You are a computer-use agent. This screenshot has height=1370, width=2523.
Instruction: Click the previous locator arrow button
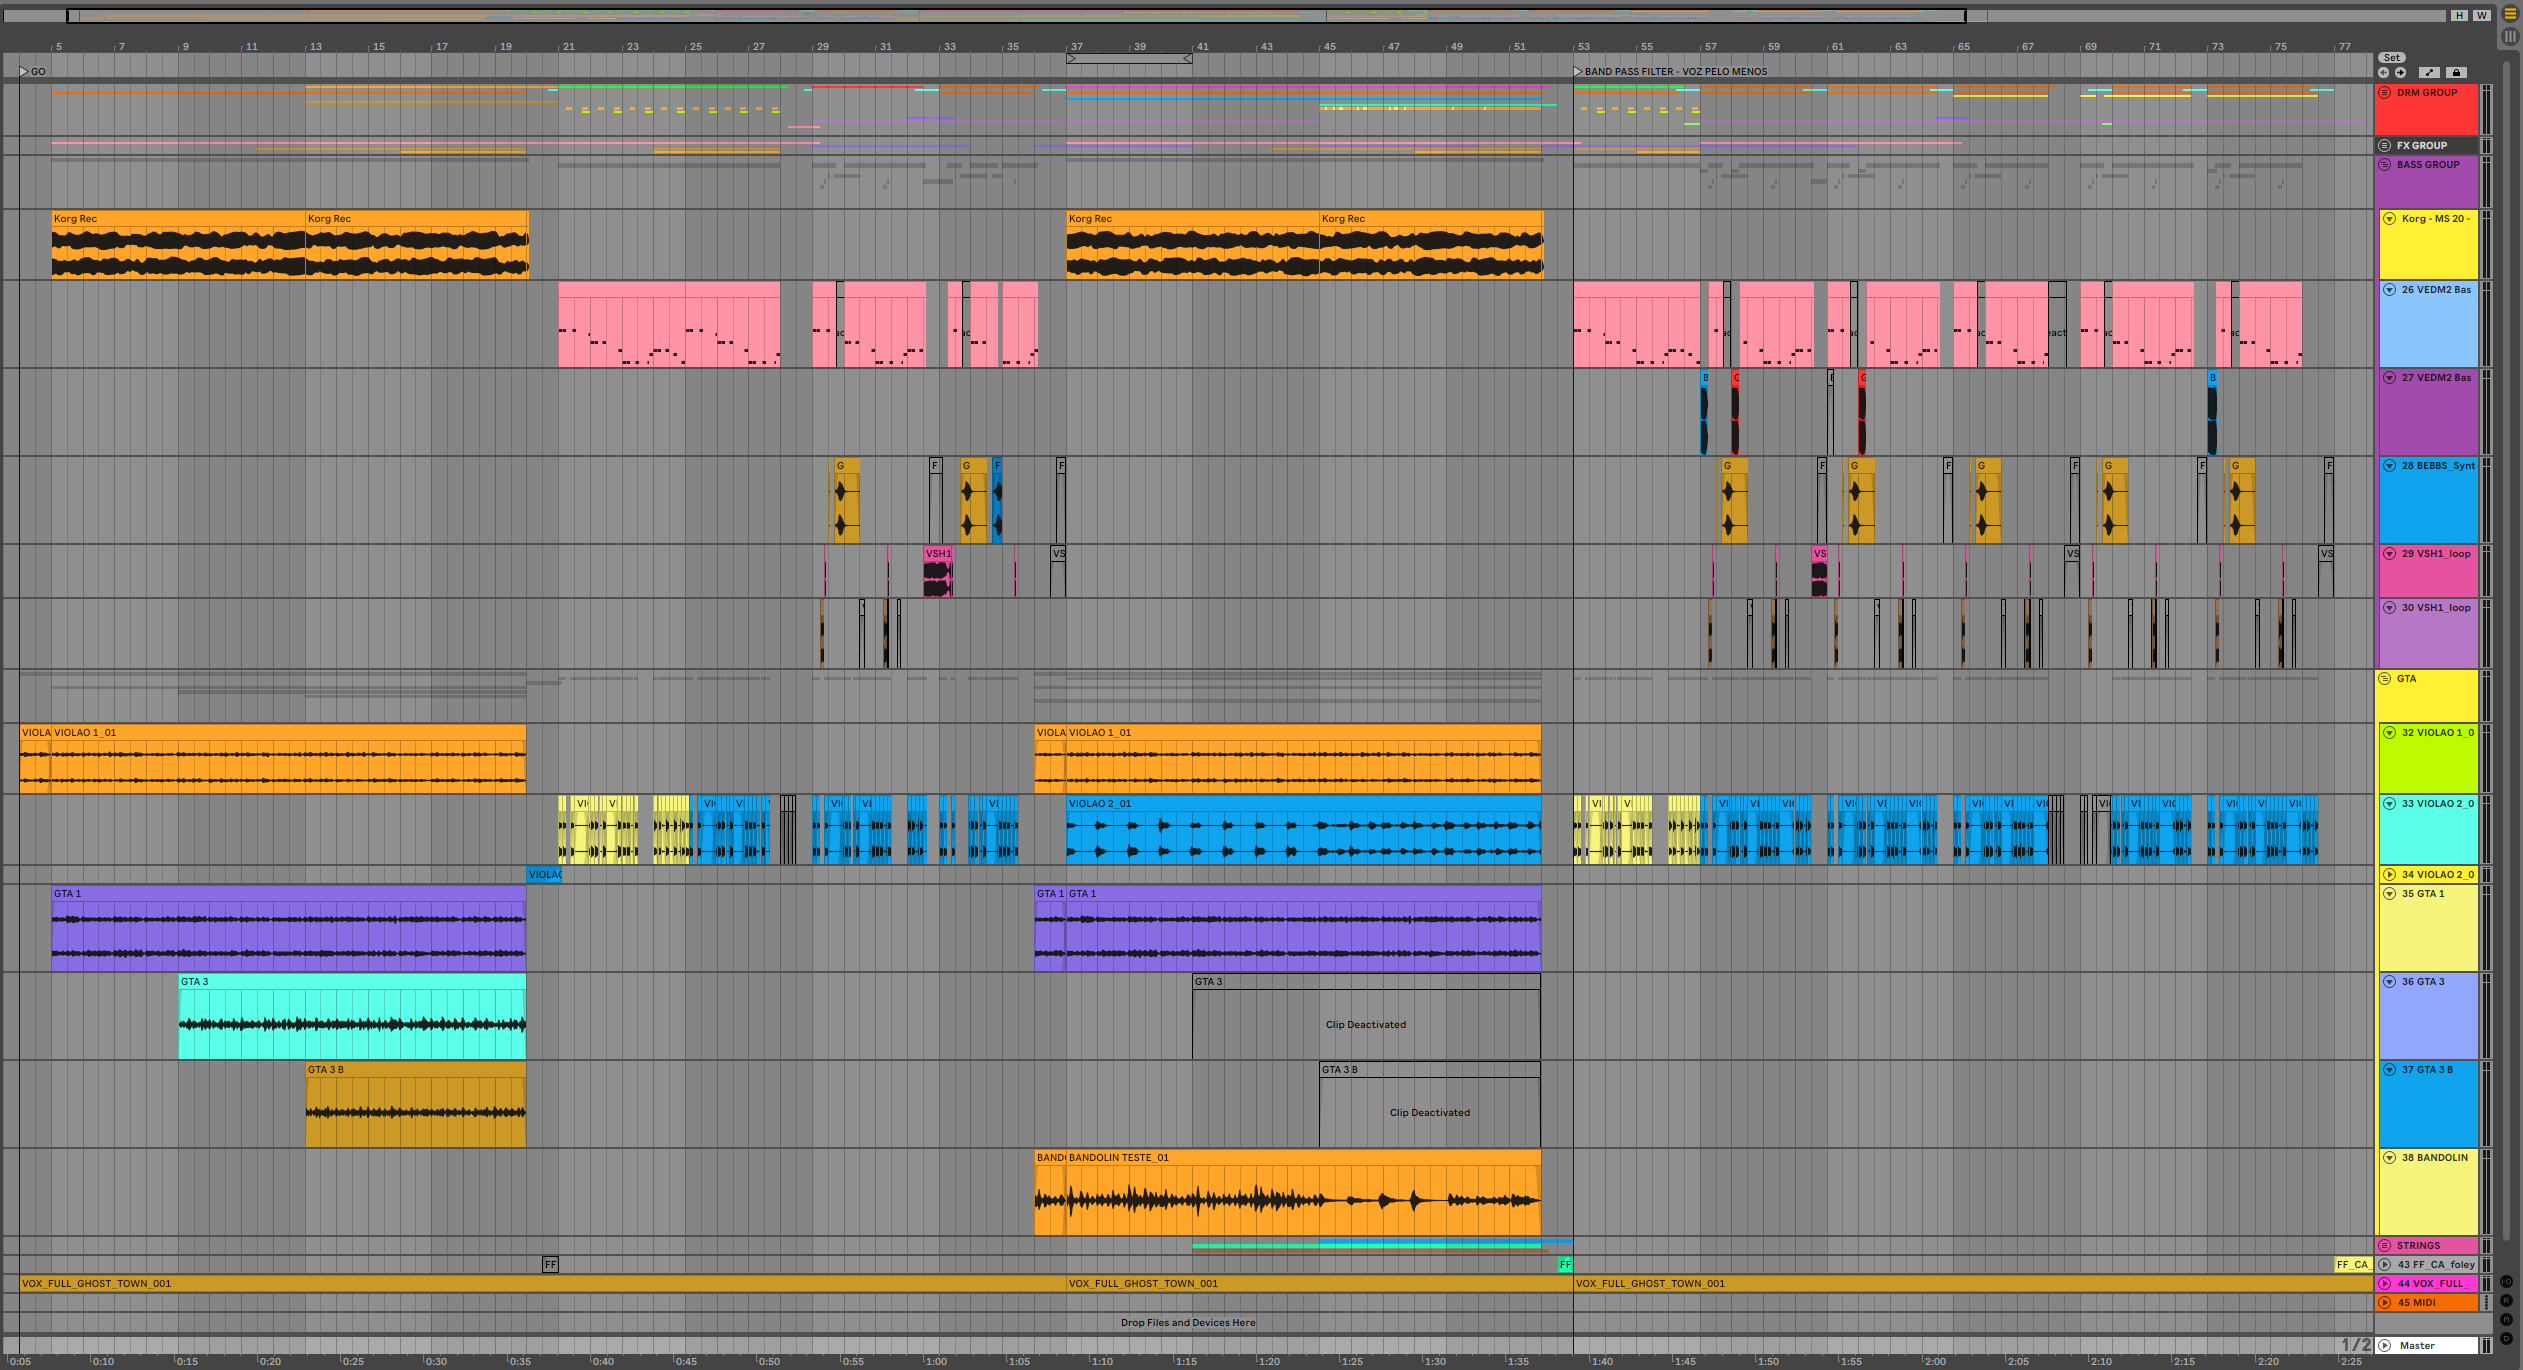point(2384,72)
